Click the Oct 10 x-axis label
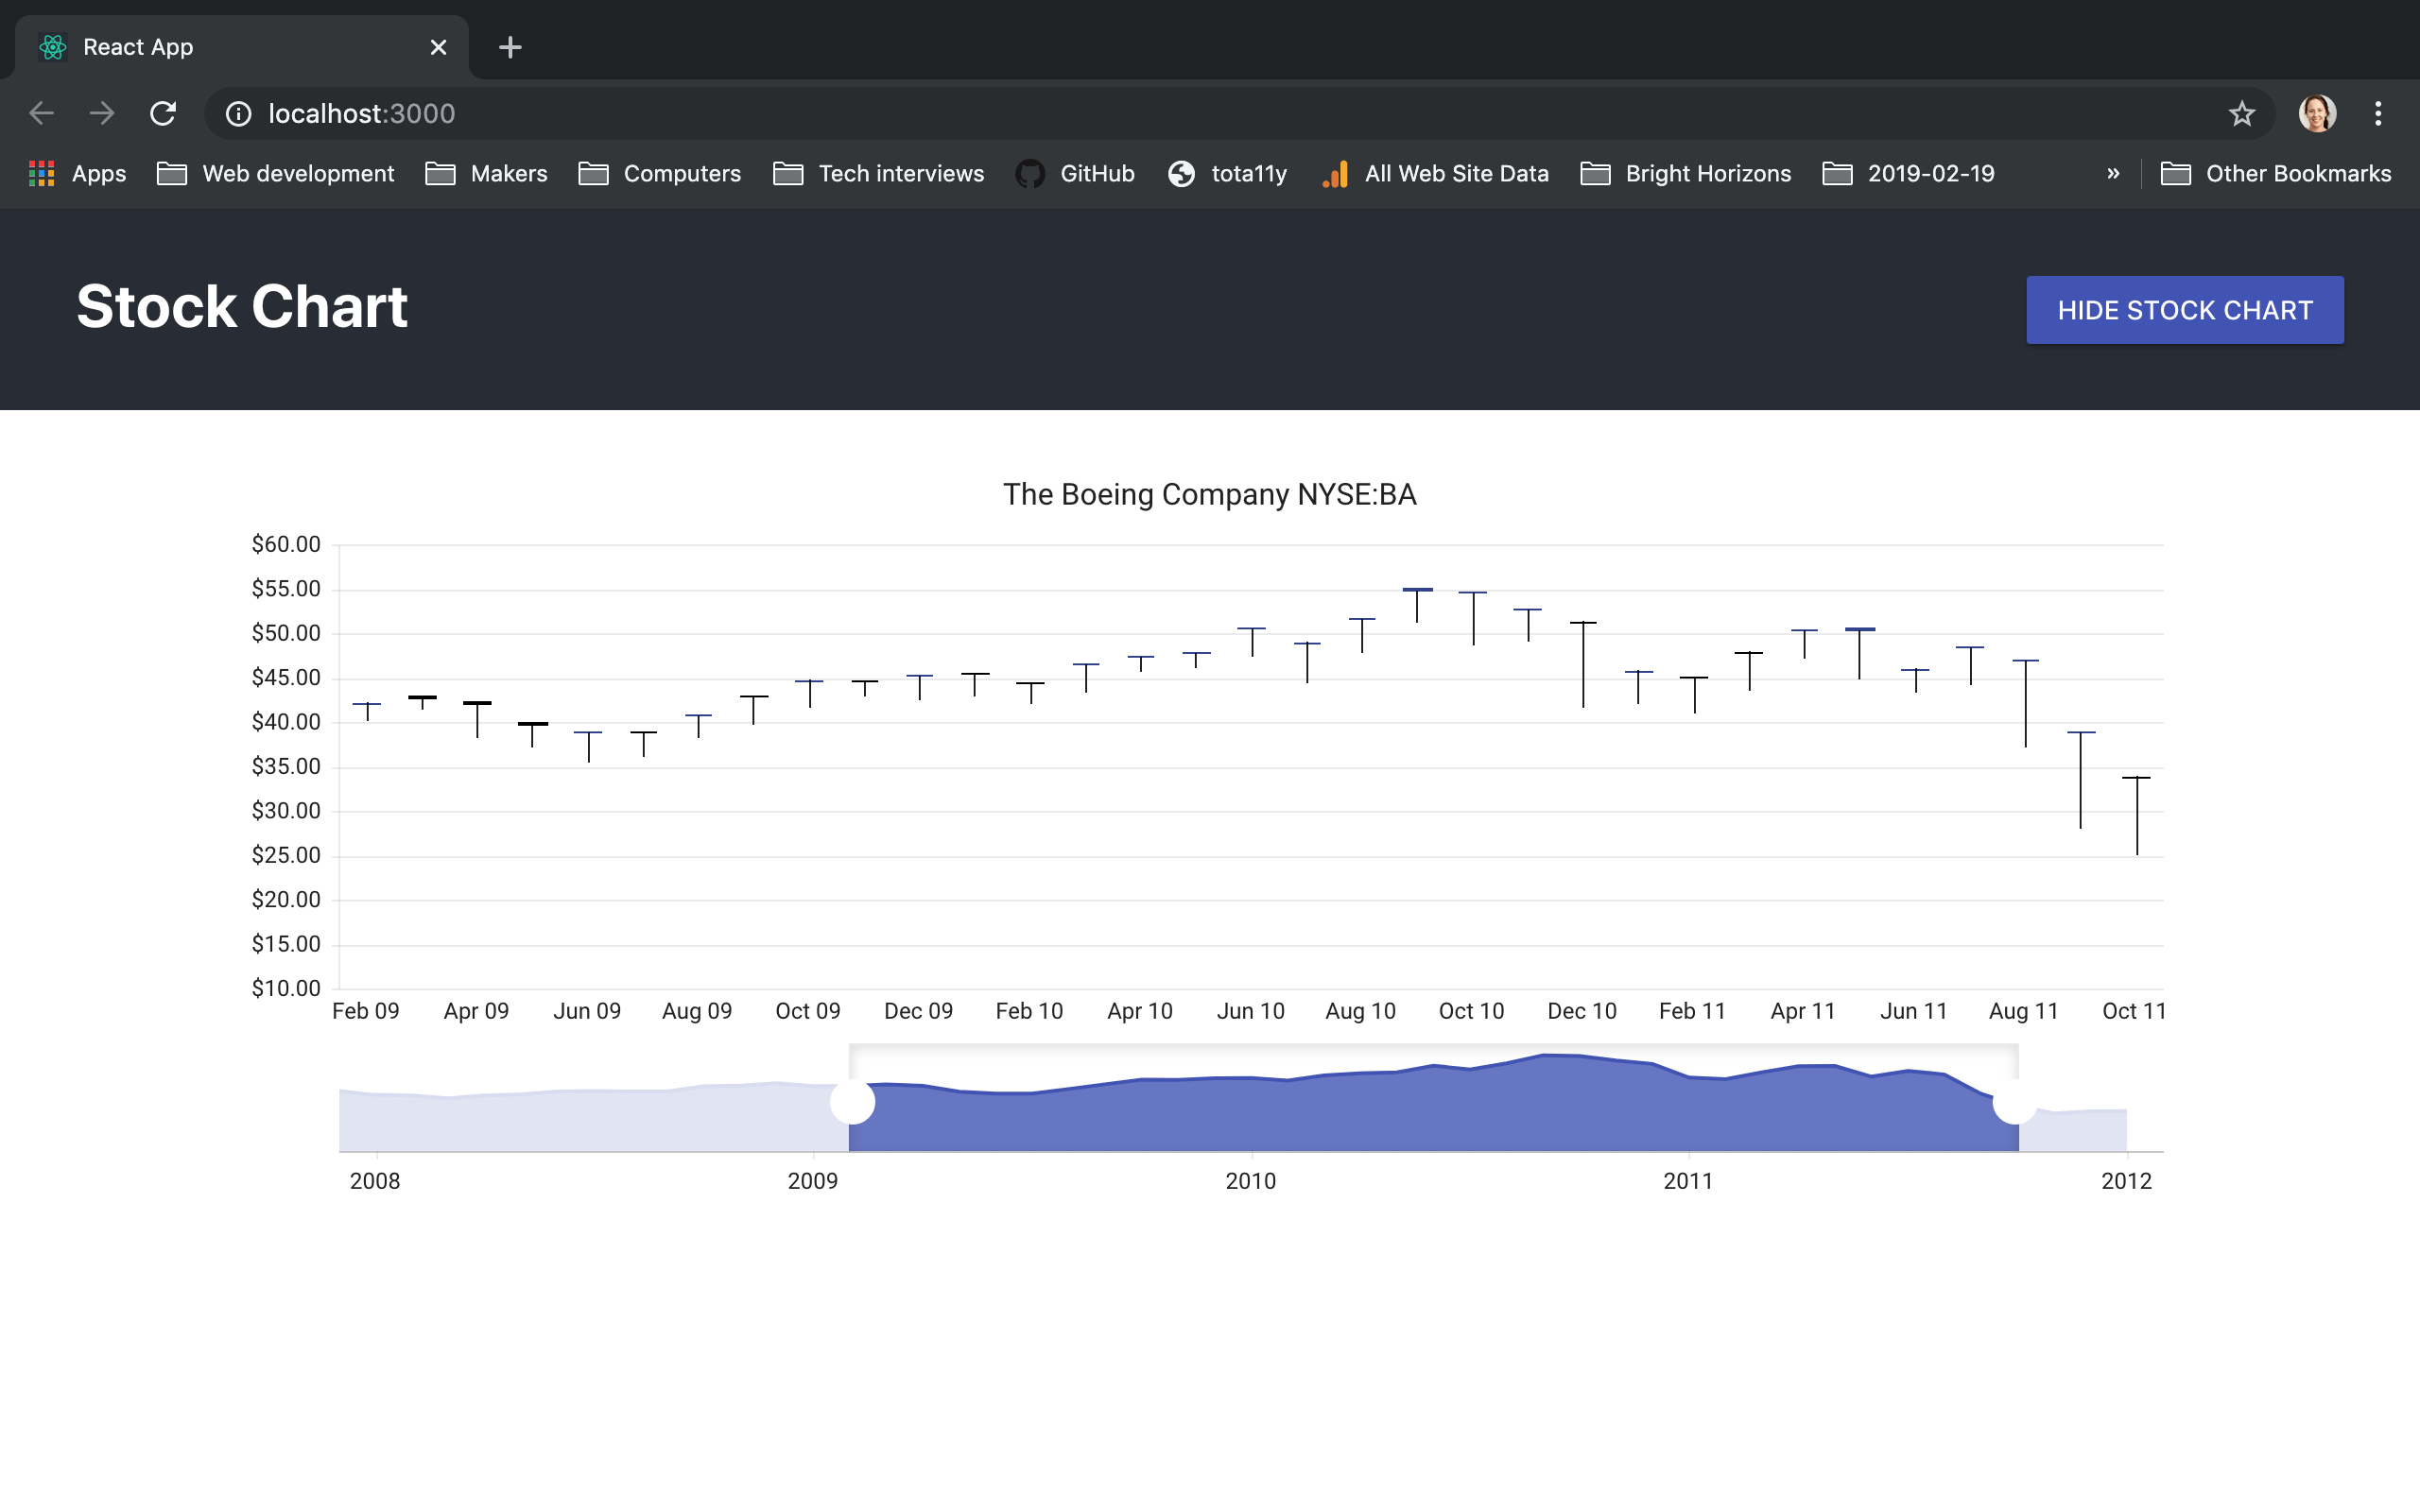Viewport: 2420px width, 1512px height. coord(1471,1011)
